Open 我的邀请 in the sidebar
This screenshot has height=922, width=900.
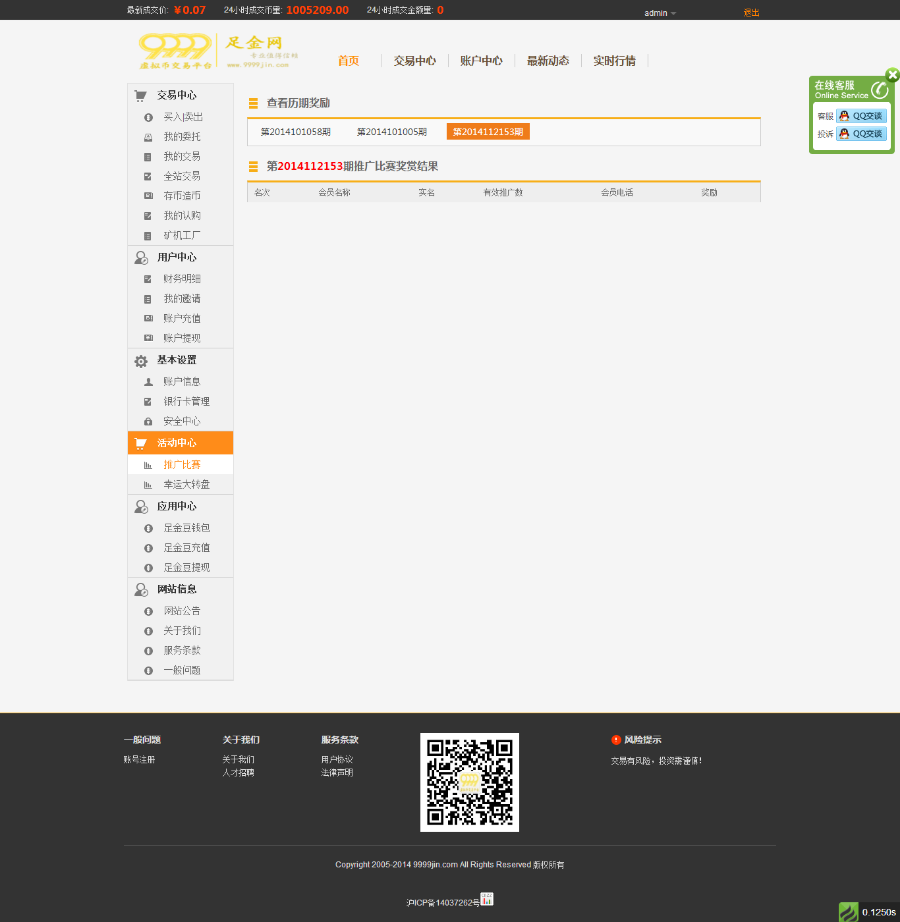pos(182,299)
